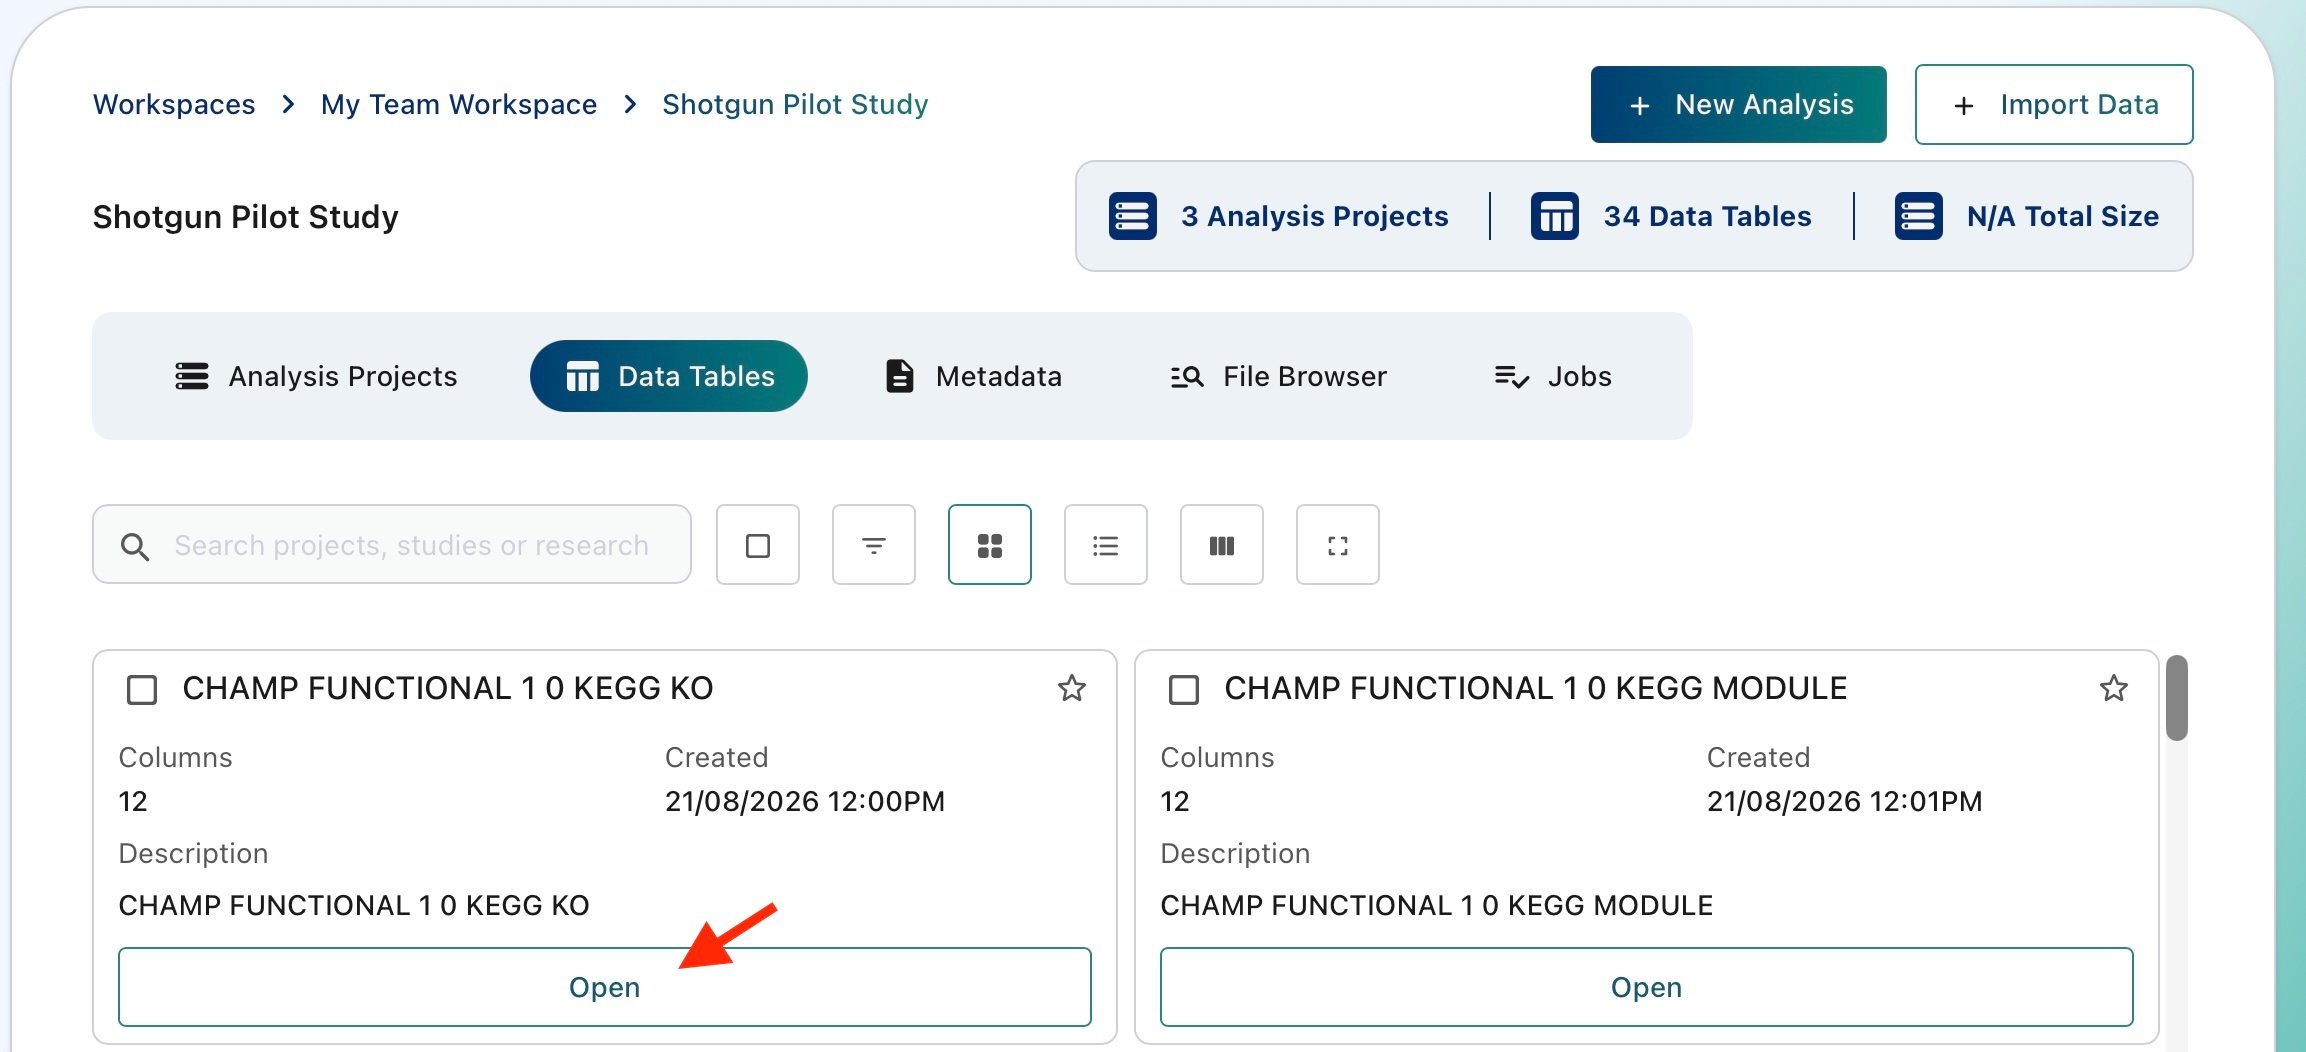This screenshot has width=2306, height=1052.
Task: Select the CHAMP FUNCTIONAL 1 0 KEGG KO checkbox
Action: pos(142,690)
